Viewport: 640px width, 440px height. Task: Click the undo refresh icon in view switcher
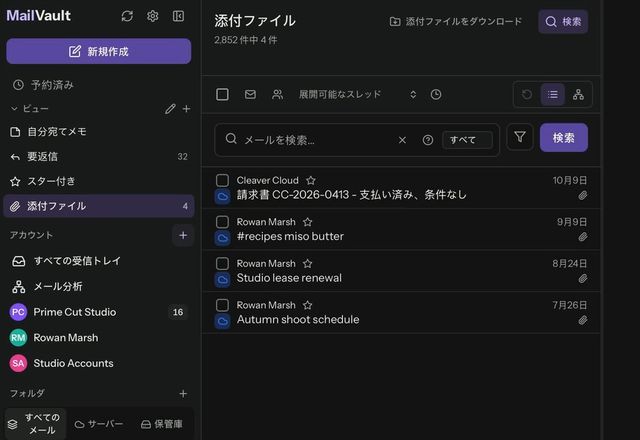click(527, 95)
